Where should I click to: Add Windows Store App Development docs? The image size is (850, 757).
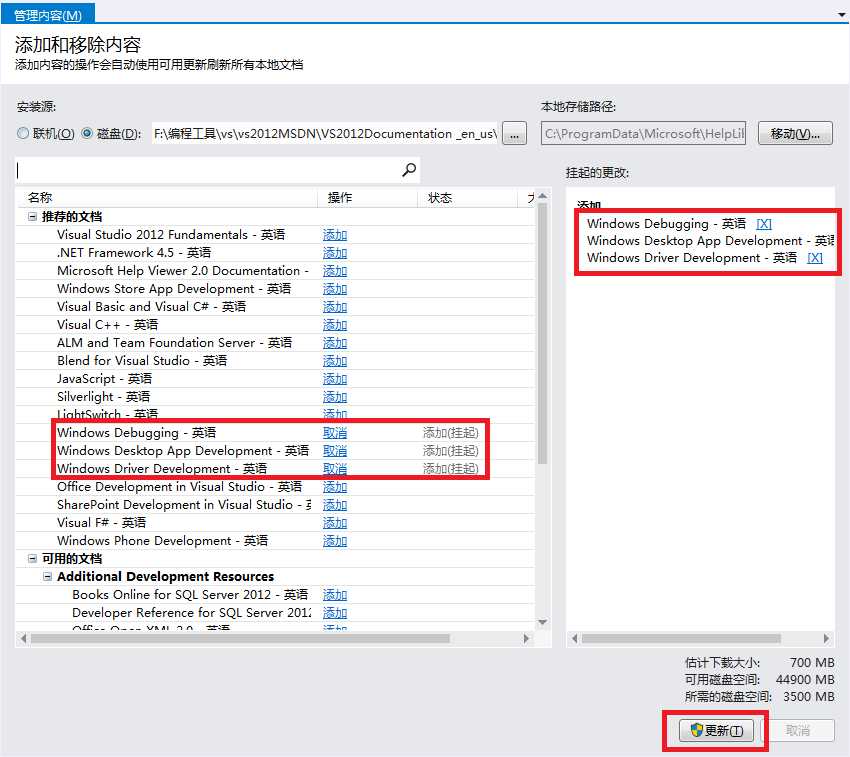(x=334, y=288)
